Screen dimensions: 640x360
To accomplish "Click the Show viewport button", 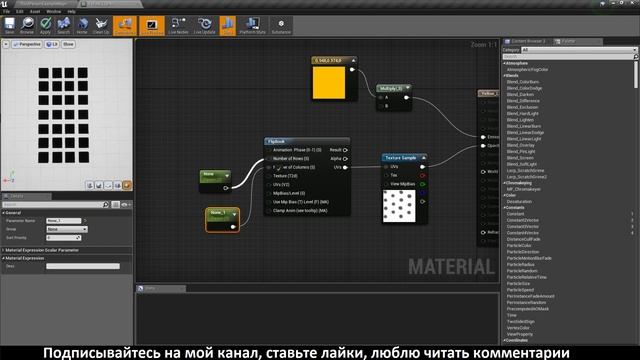I will tap(68, 44).
